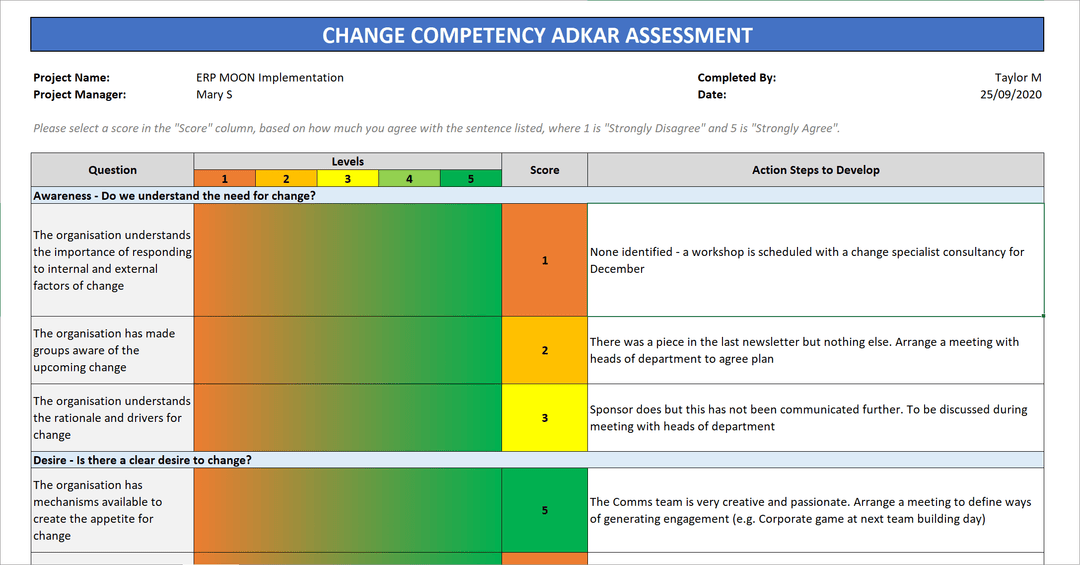Click the amber score cell showing 2
Viewport: 1080px width, 565px height.
coord(544,350)
